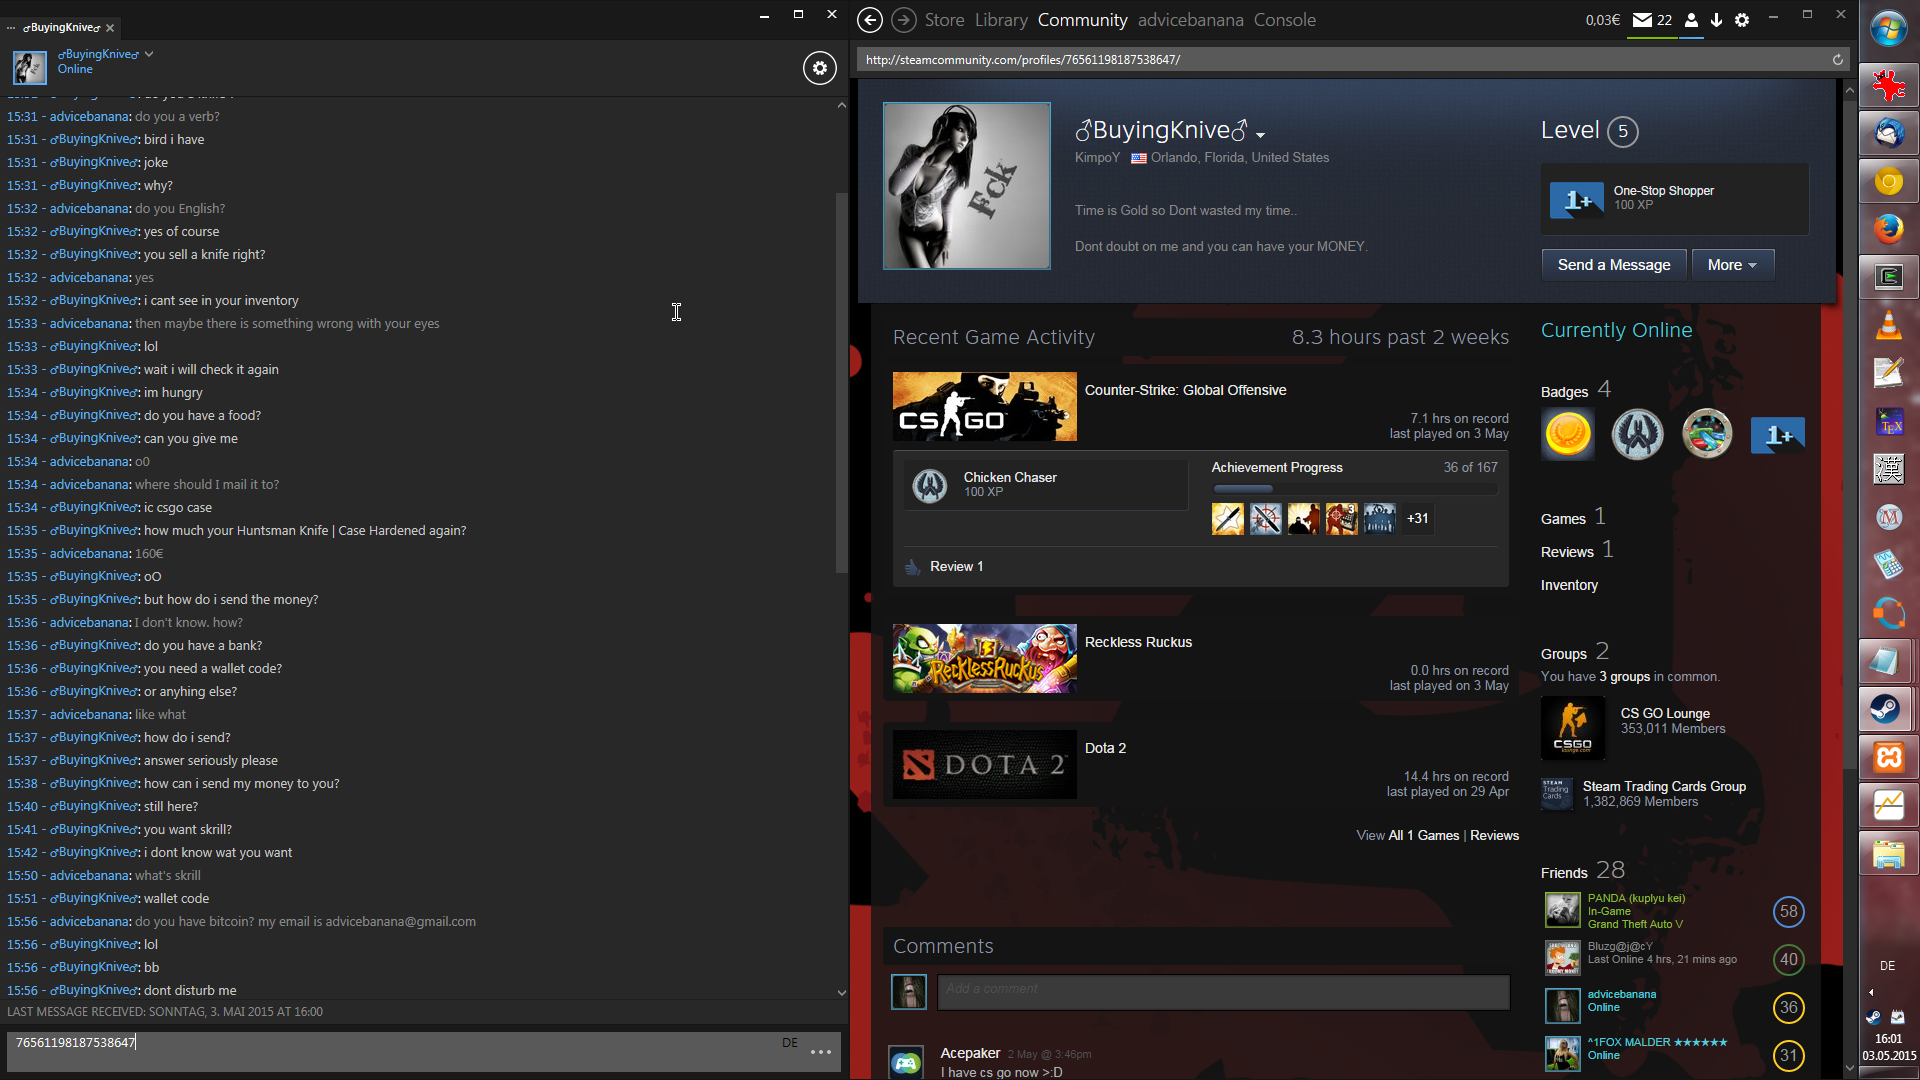Click the Steam back navigation arrow
This screenshot has height=1080, width=1920.
[x=870, y=20]
